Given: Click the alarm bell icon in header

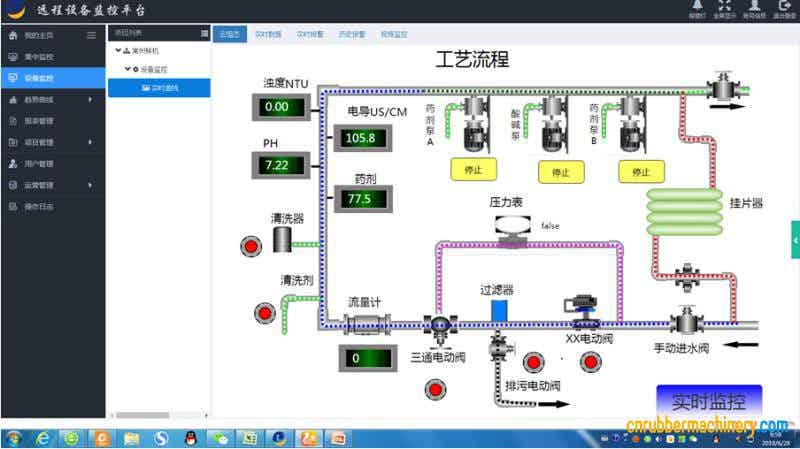Looking at the screenshot, I should point(697,6).
